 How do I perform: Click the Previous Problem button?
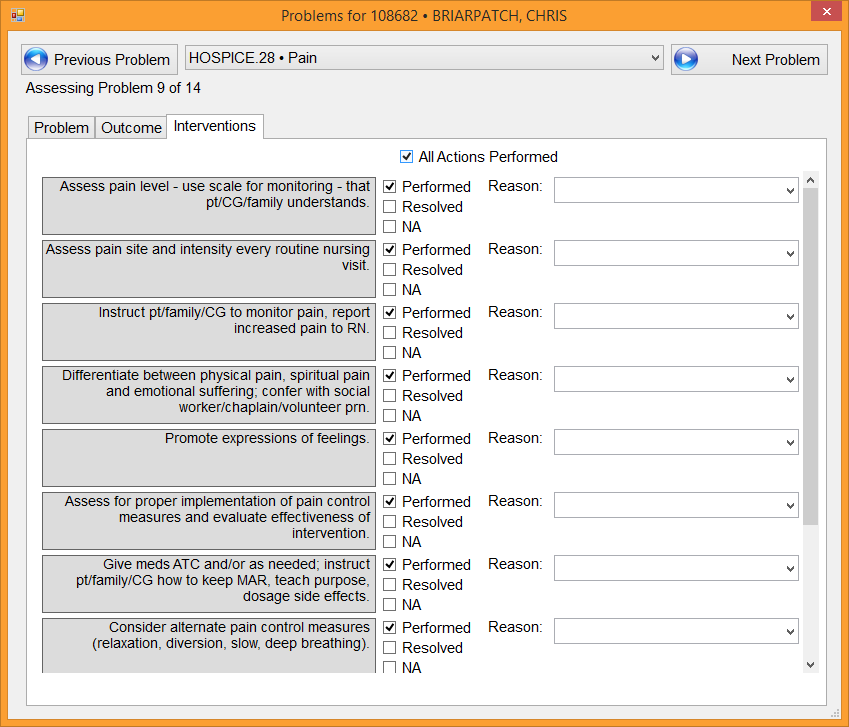[99, 59]
